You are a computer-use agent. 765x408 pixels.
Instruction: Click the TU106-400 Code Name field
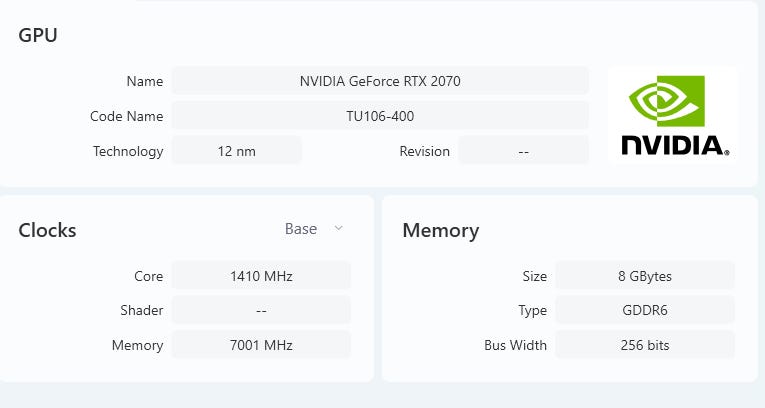pos(380,116)
